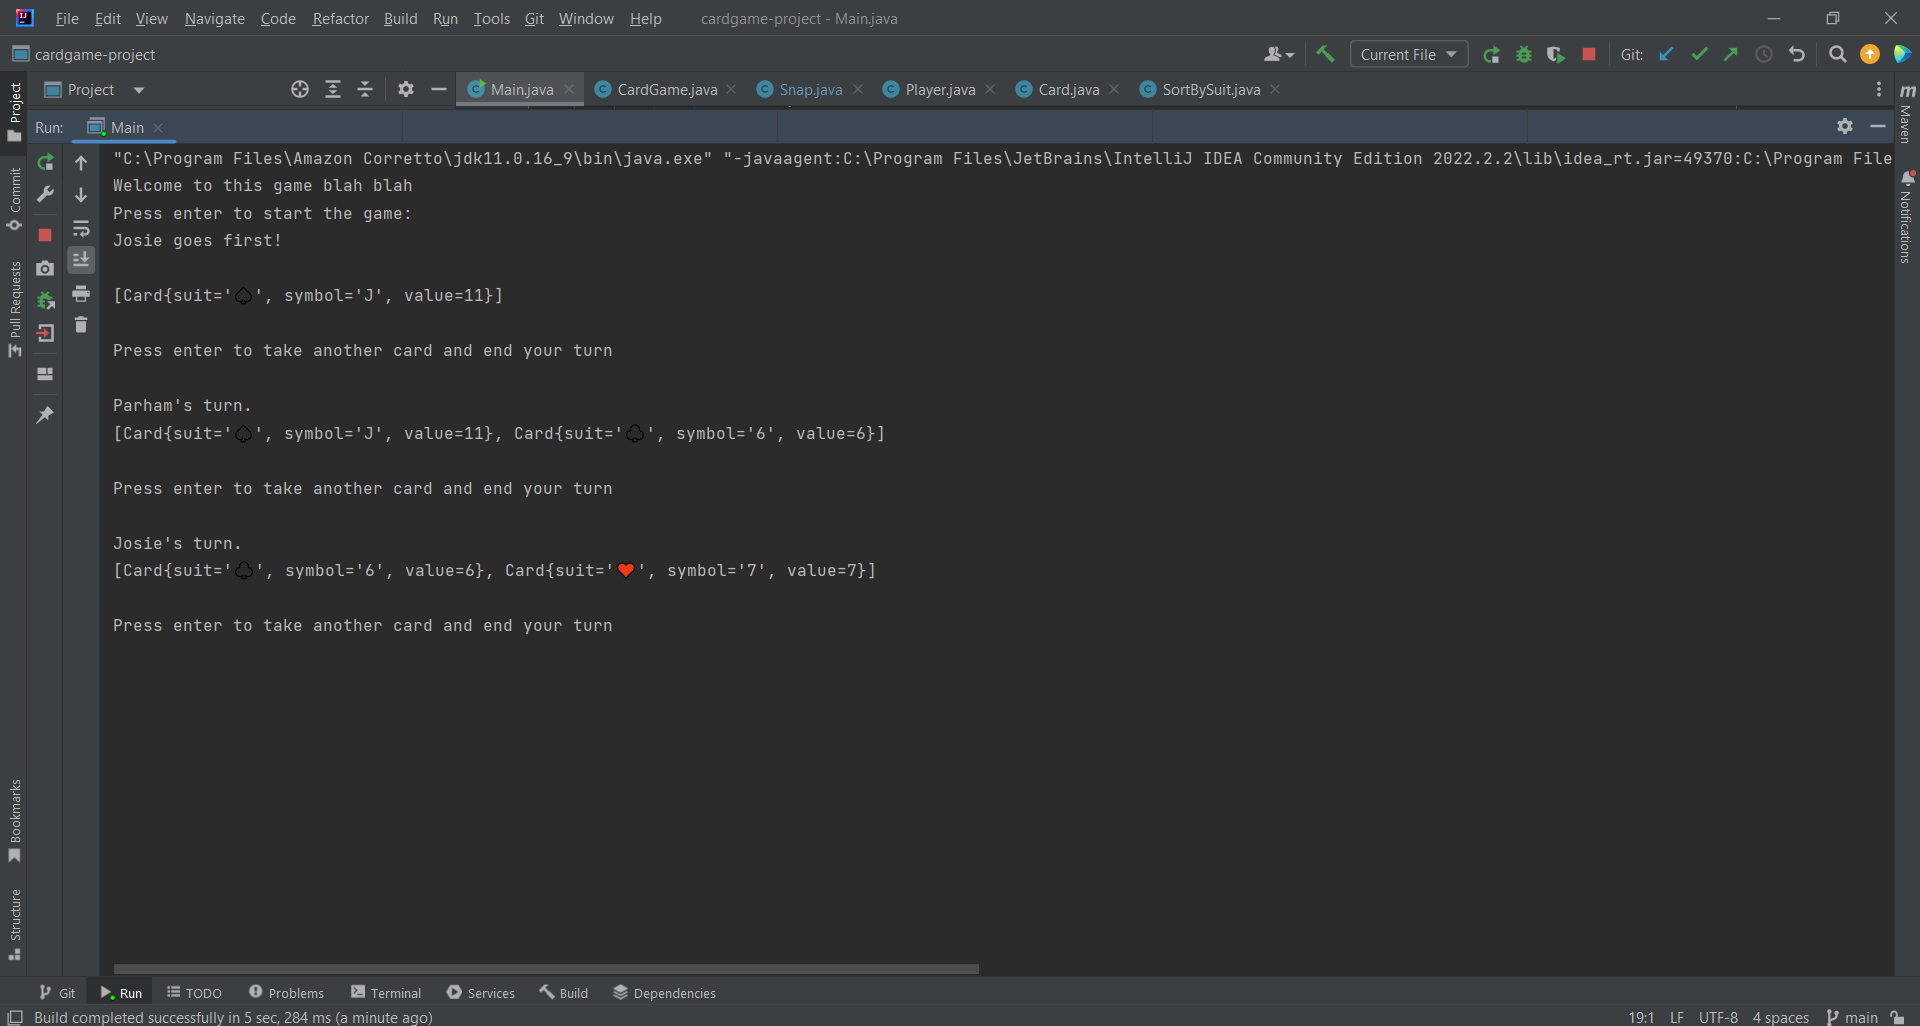Click the Rerun Main icon in Run panel
This screenshot has width=1920, height=1026.
point(45,162)
